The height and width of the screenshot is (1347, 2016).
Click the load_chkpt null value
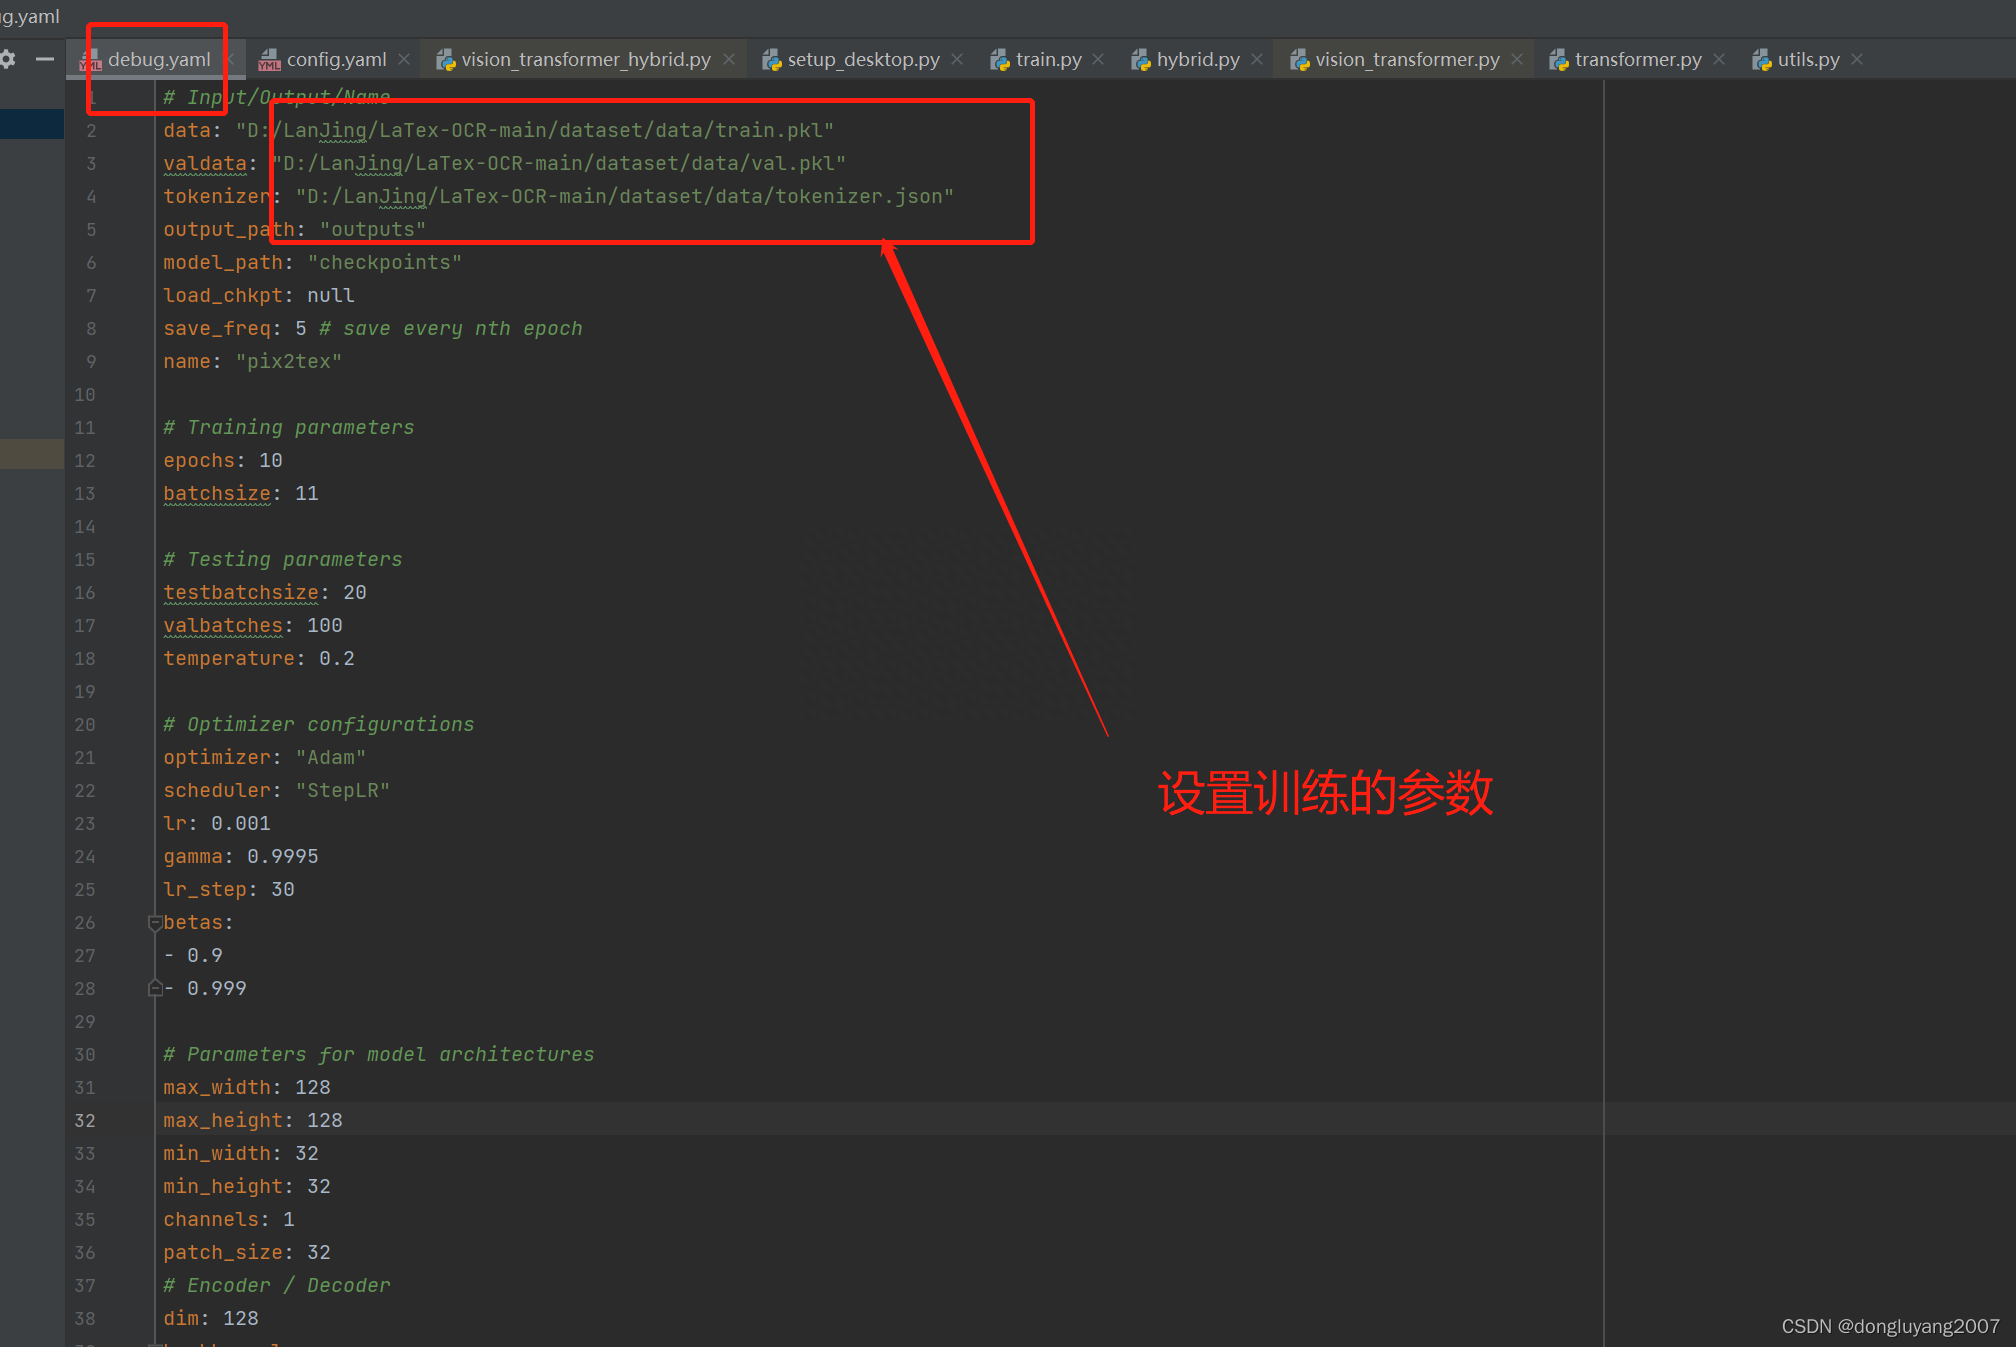pos(331,296)
